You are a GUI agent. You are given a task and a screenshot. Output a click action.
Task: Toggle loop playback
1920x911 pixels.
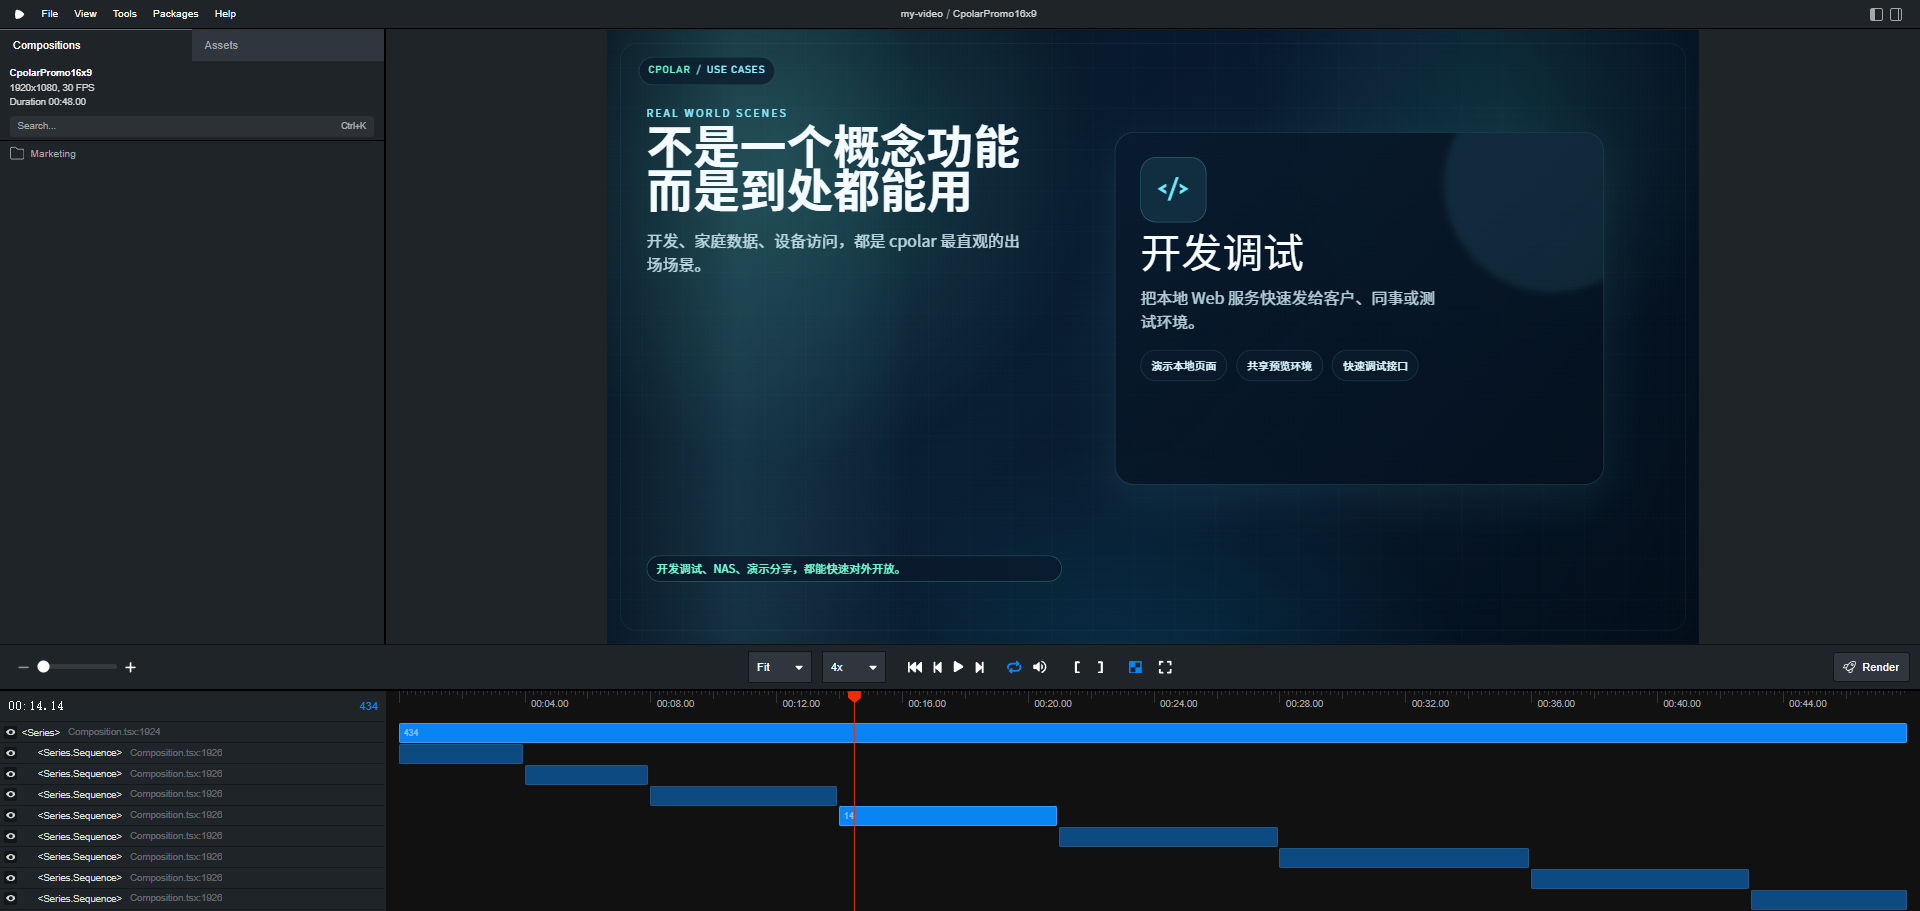(x=1014, y=667)
